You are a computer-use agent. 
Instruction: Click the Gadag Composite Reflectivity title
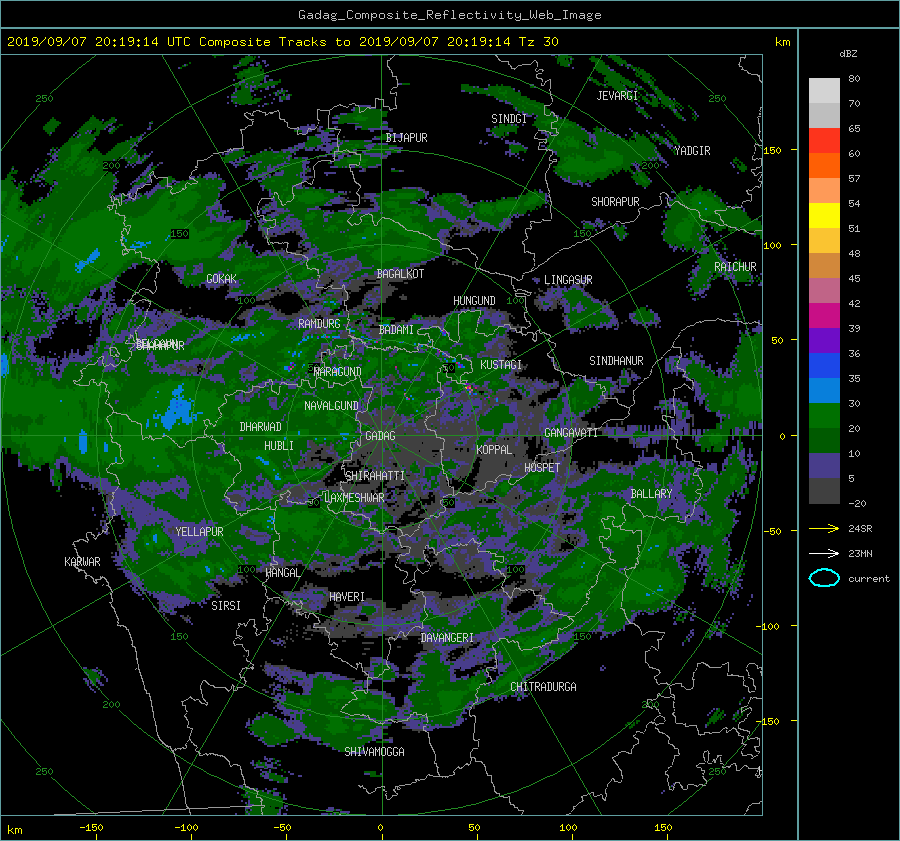tap(449, 15)
